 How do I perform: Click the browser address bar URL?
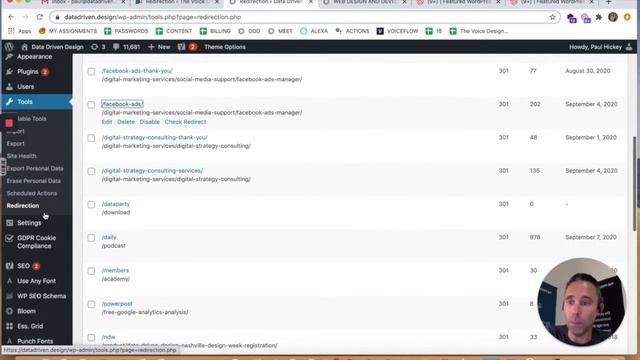click(153, 17)
